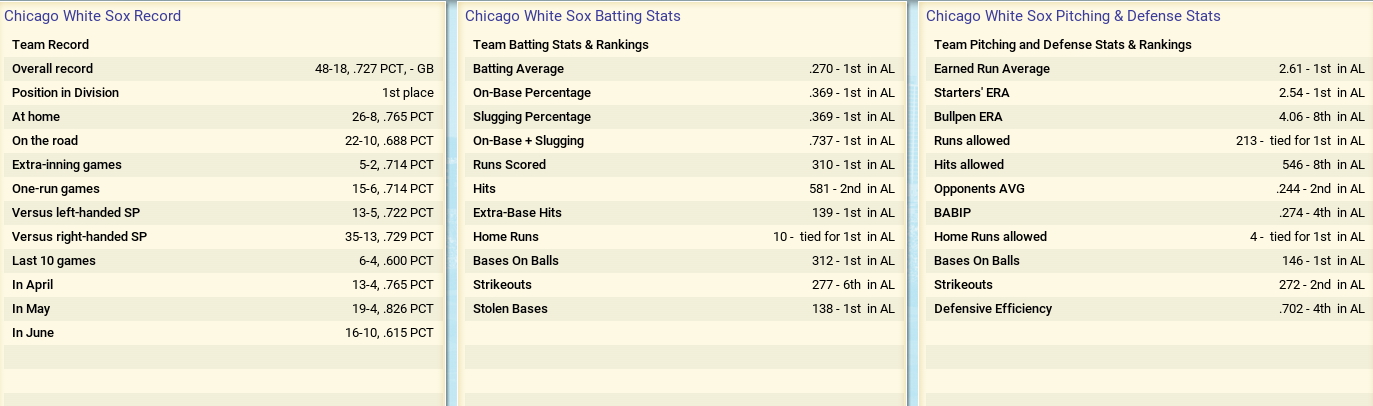Open the Chicago White Sox Record header link
1373x406 pixels.
(93, 16)
